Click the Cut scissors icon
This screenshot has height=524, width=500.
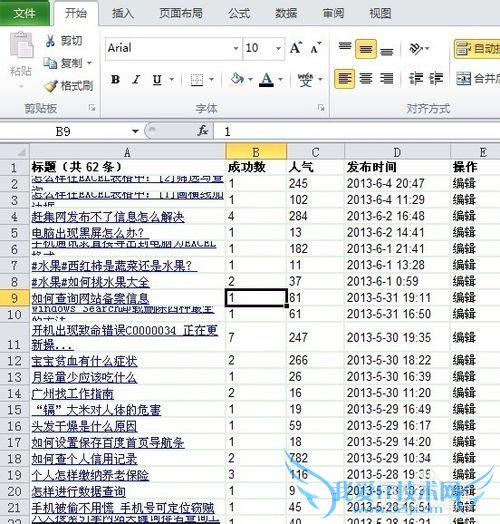[50, 41]
